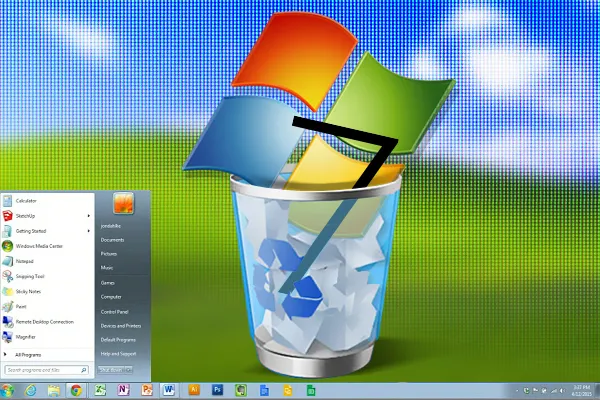Switch to Google Chrome on taskbar
Viewport: 600px width, 400px height.
click(77, 391)
